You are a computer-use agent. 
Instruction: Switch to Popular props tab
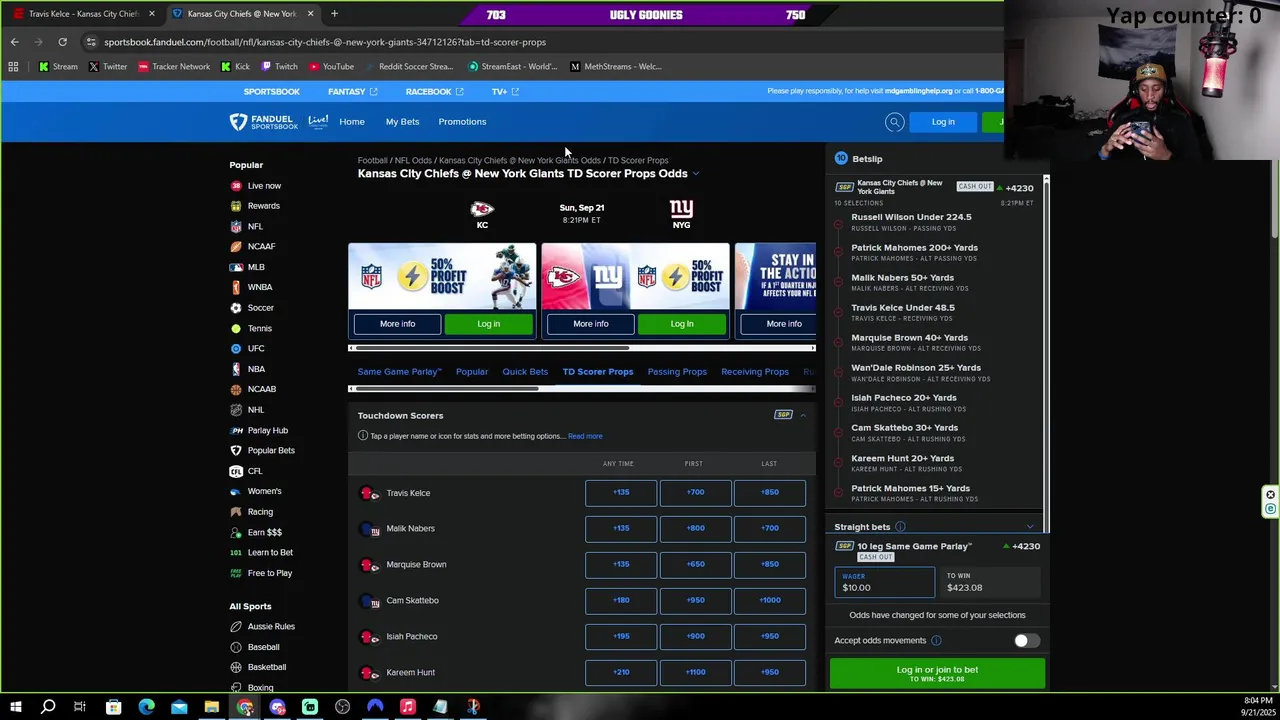tap(472, 372)
